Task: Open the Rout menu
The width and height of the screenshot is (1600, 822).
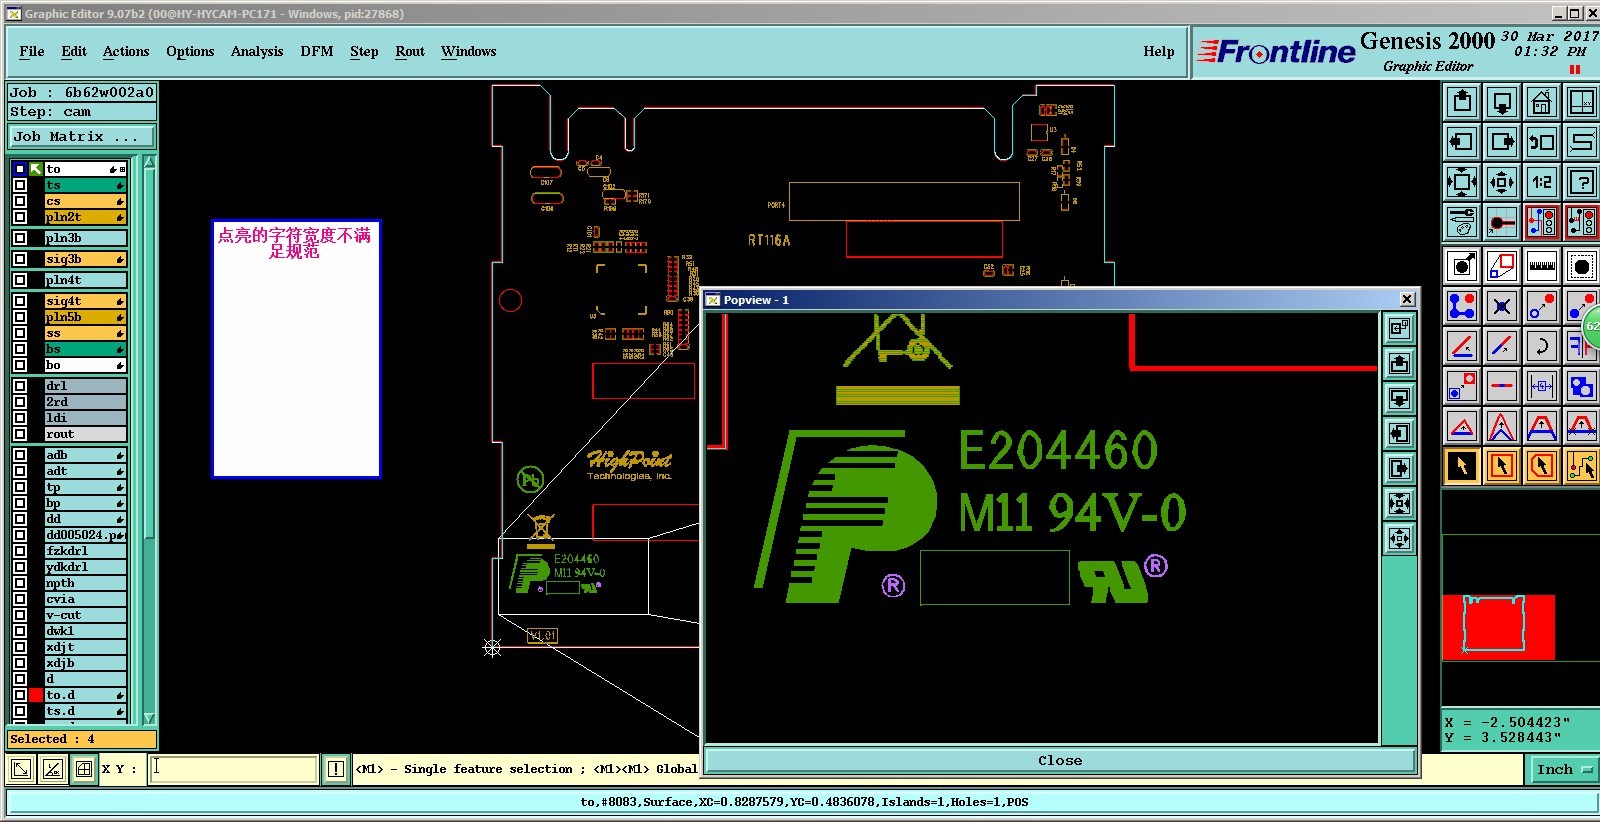Action: pos(410,52)
